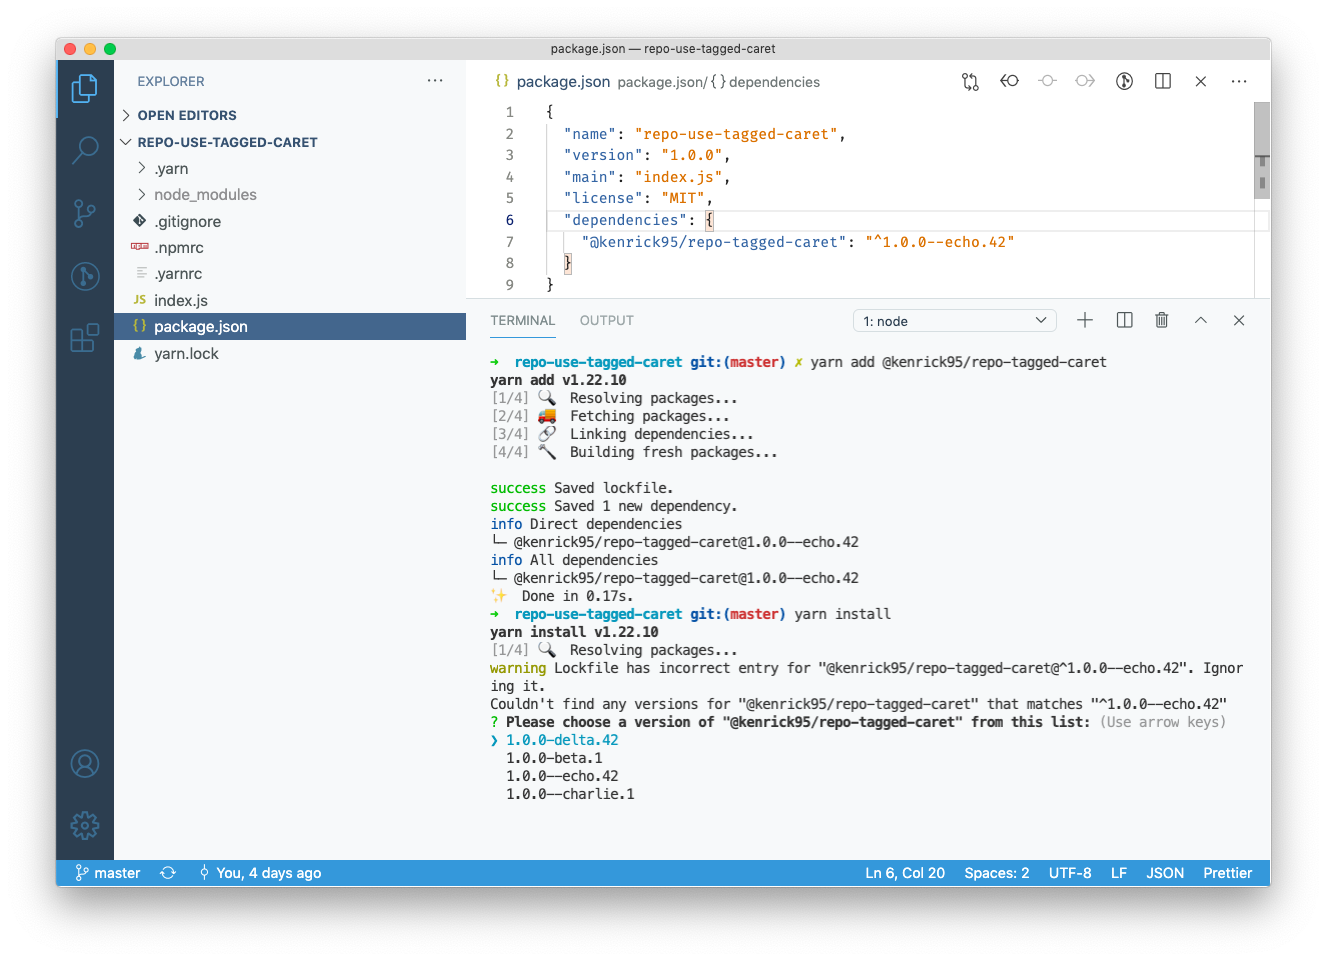Switch to the OUTPUT tab
This screenshot has height=961, width=1327.
[x=606, y=320]
